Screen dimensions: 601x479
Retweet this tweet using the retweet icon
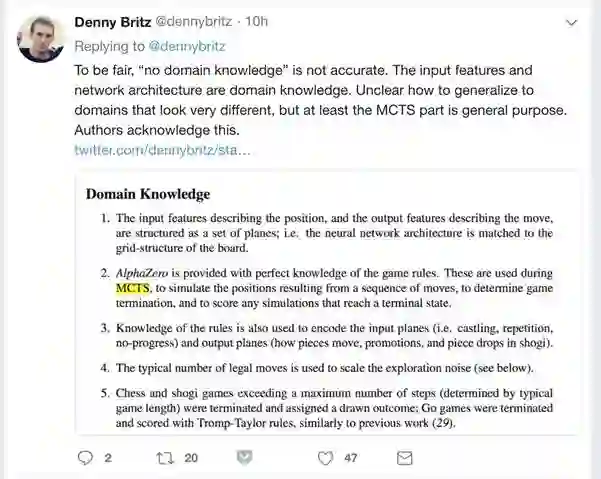[165, 458]
